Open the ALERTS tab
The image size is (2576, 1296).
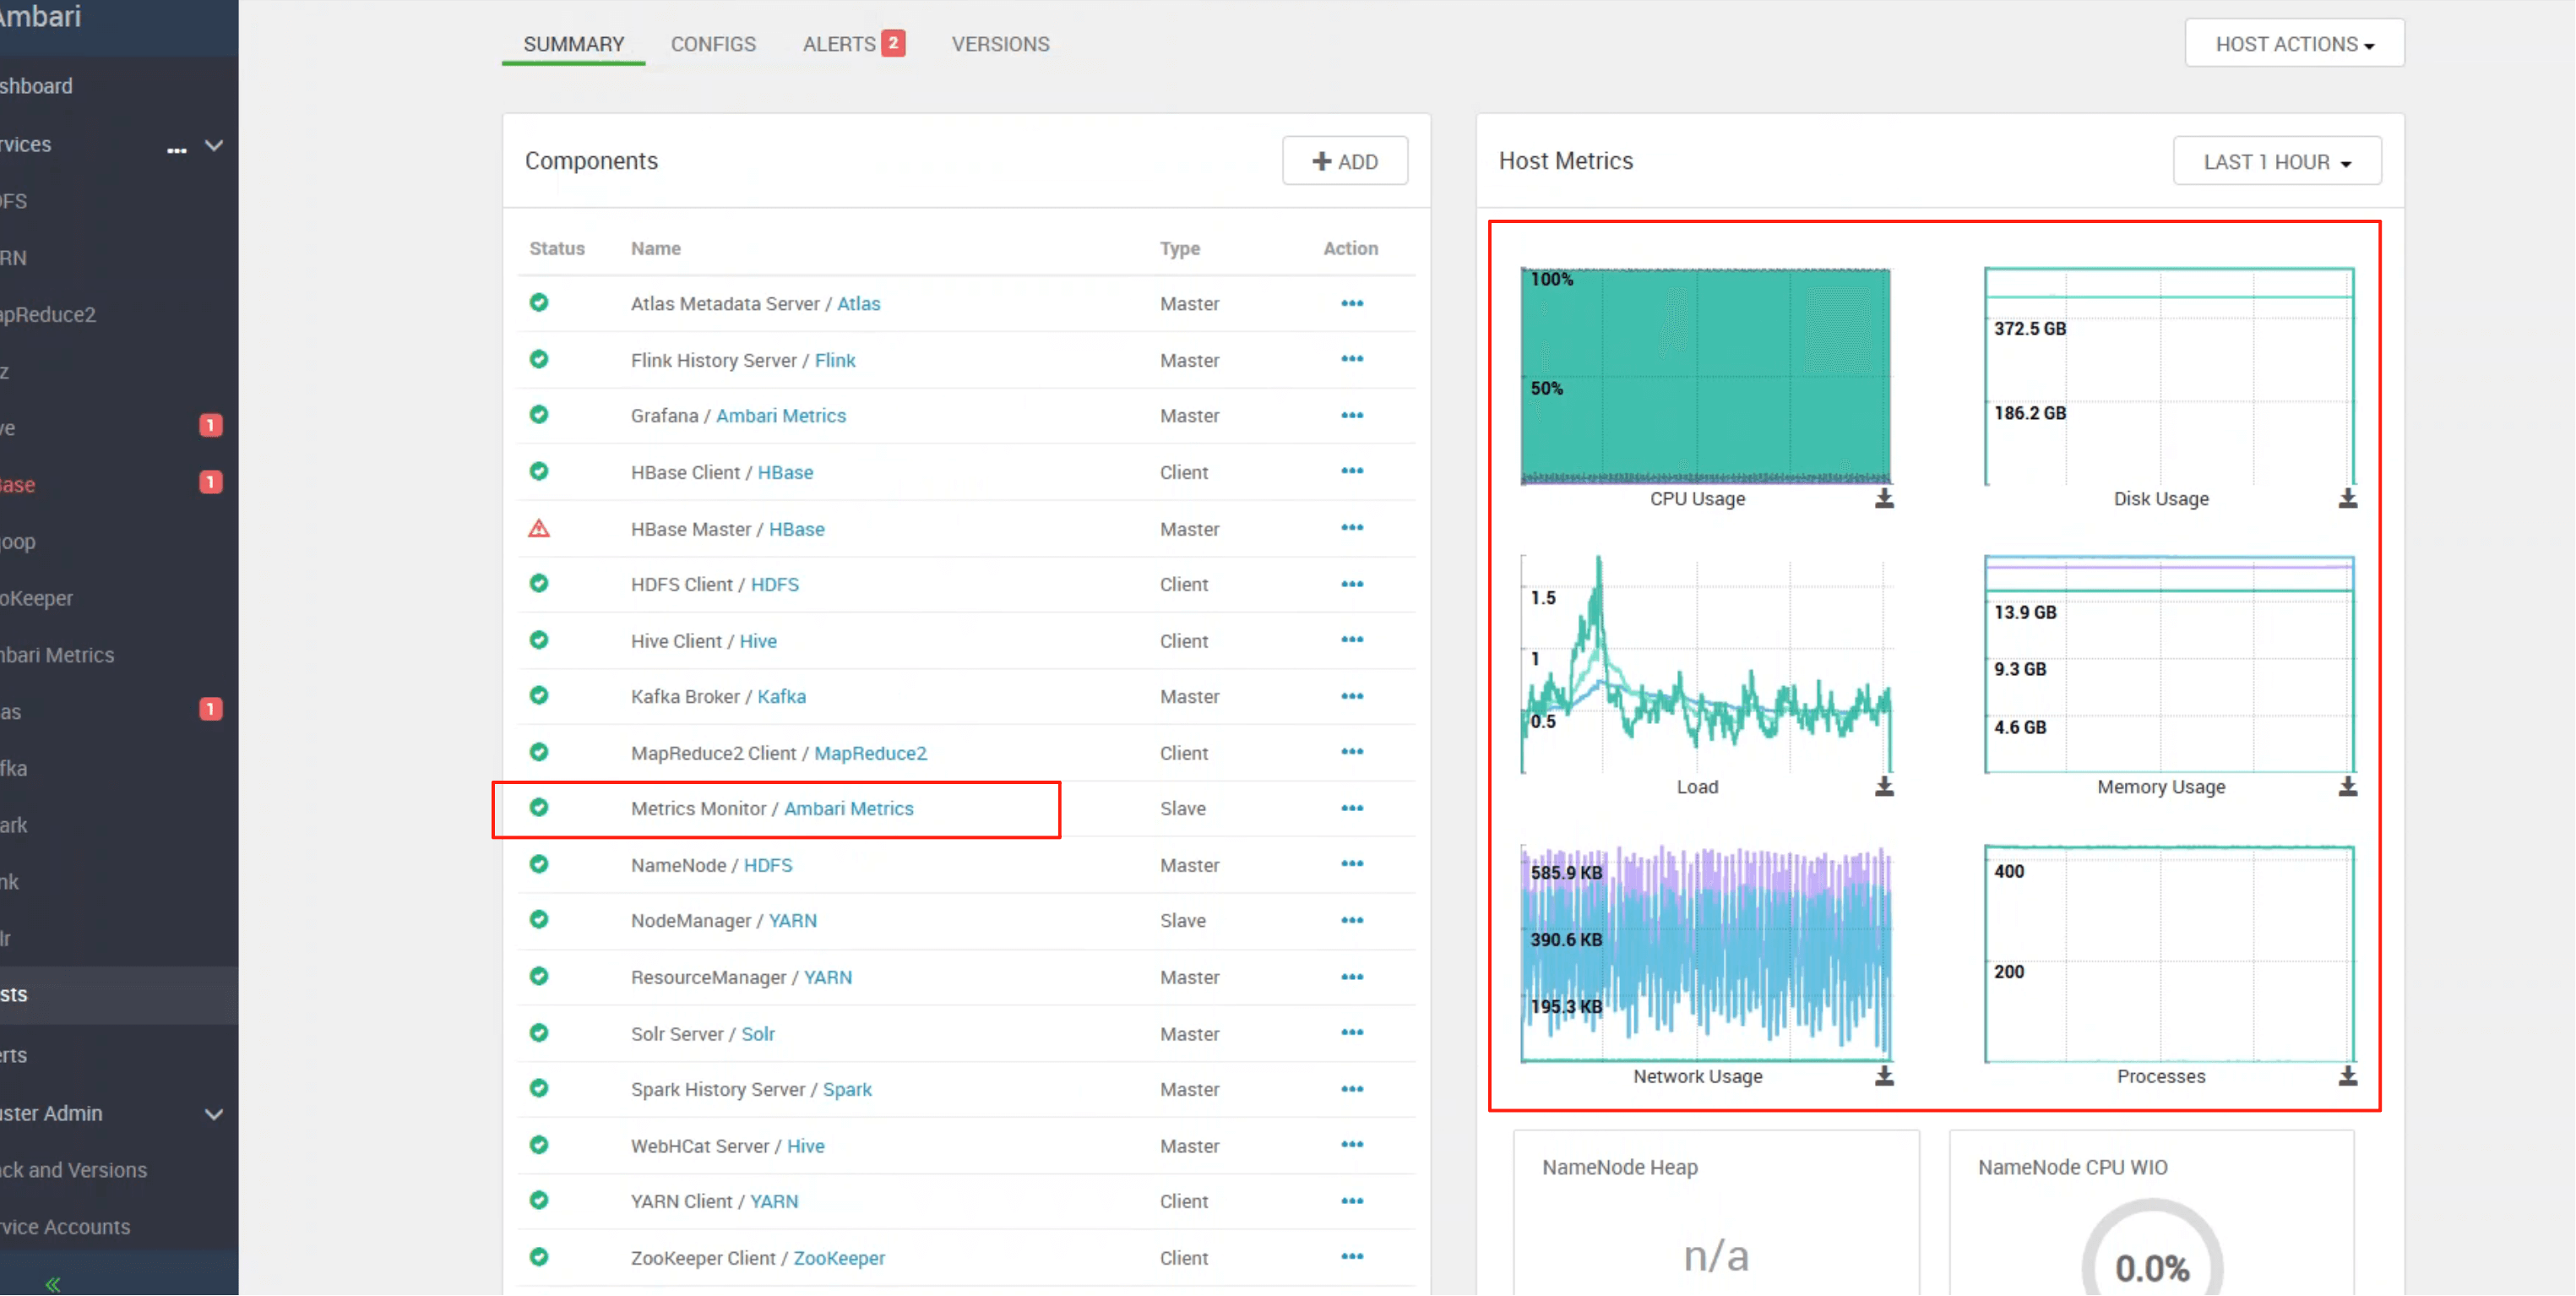click(x=839, y=43)
